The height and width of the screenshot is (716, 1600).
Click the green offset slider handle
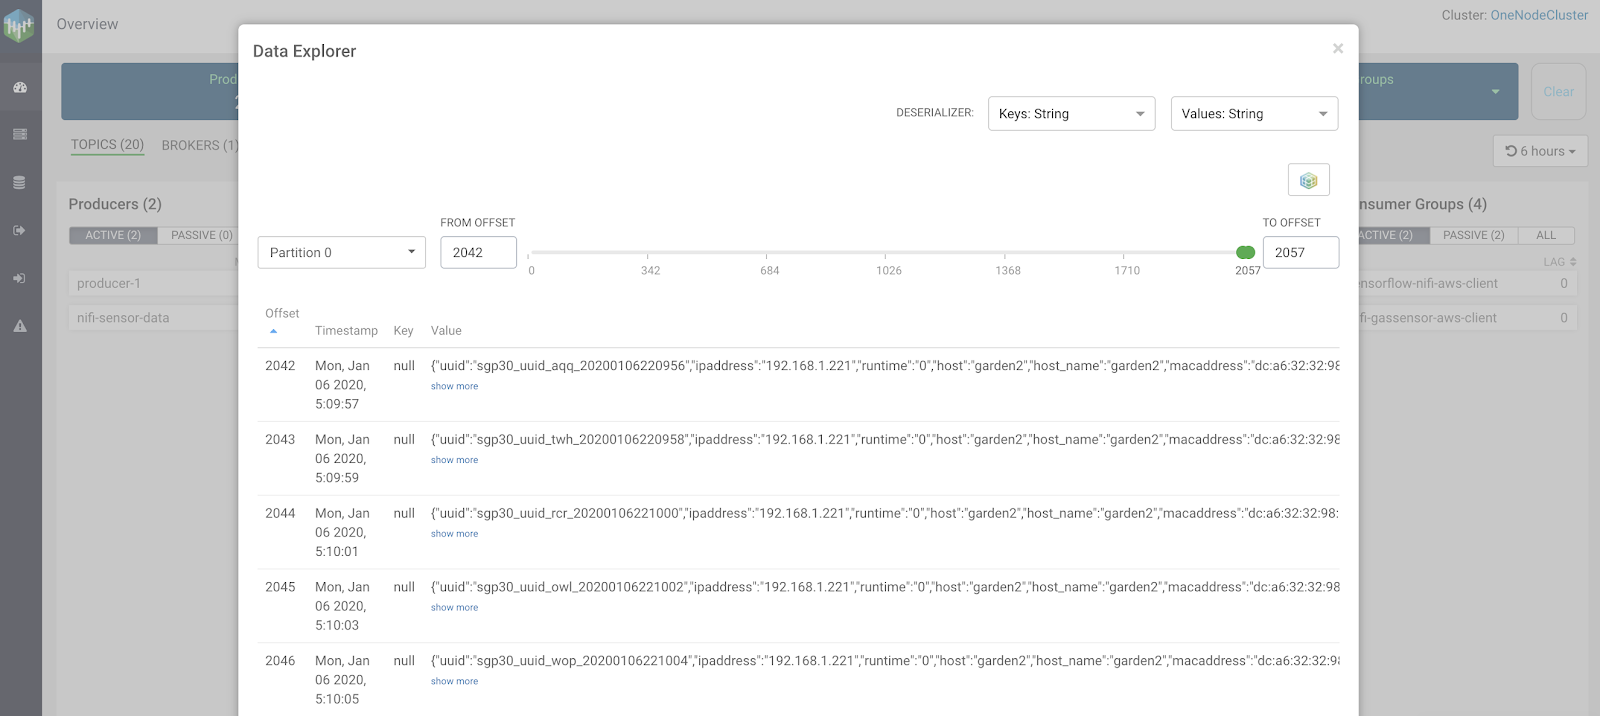pos(1245,253)
